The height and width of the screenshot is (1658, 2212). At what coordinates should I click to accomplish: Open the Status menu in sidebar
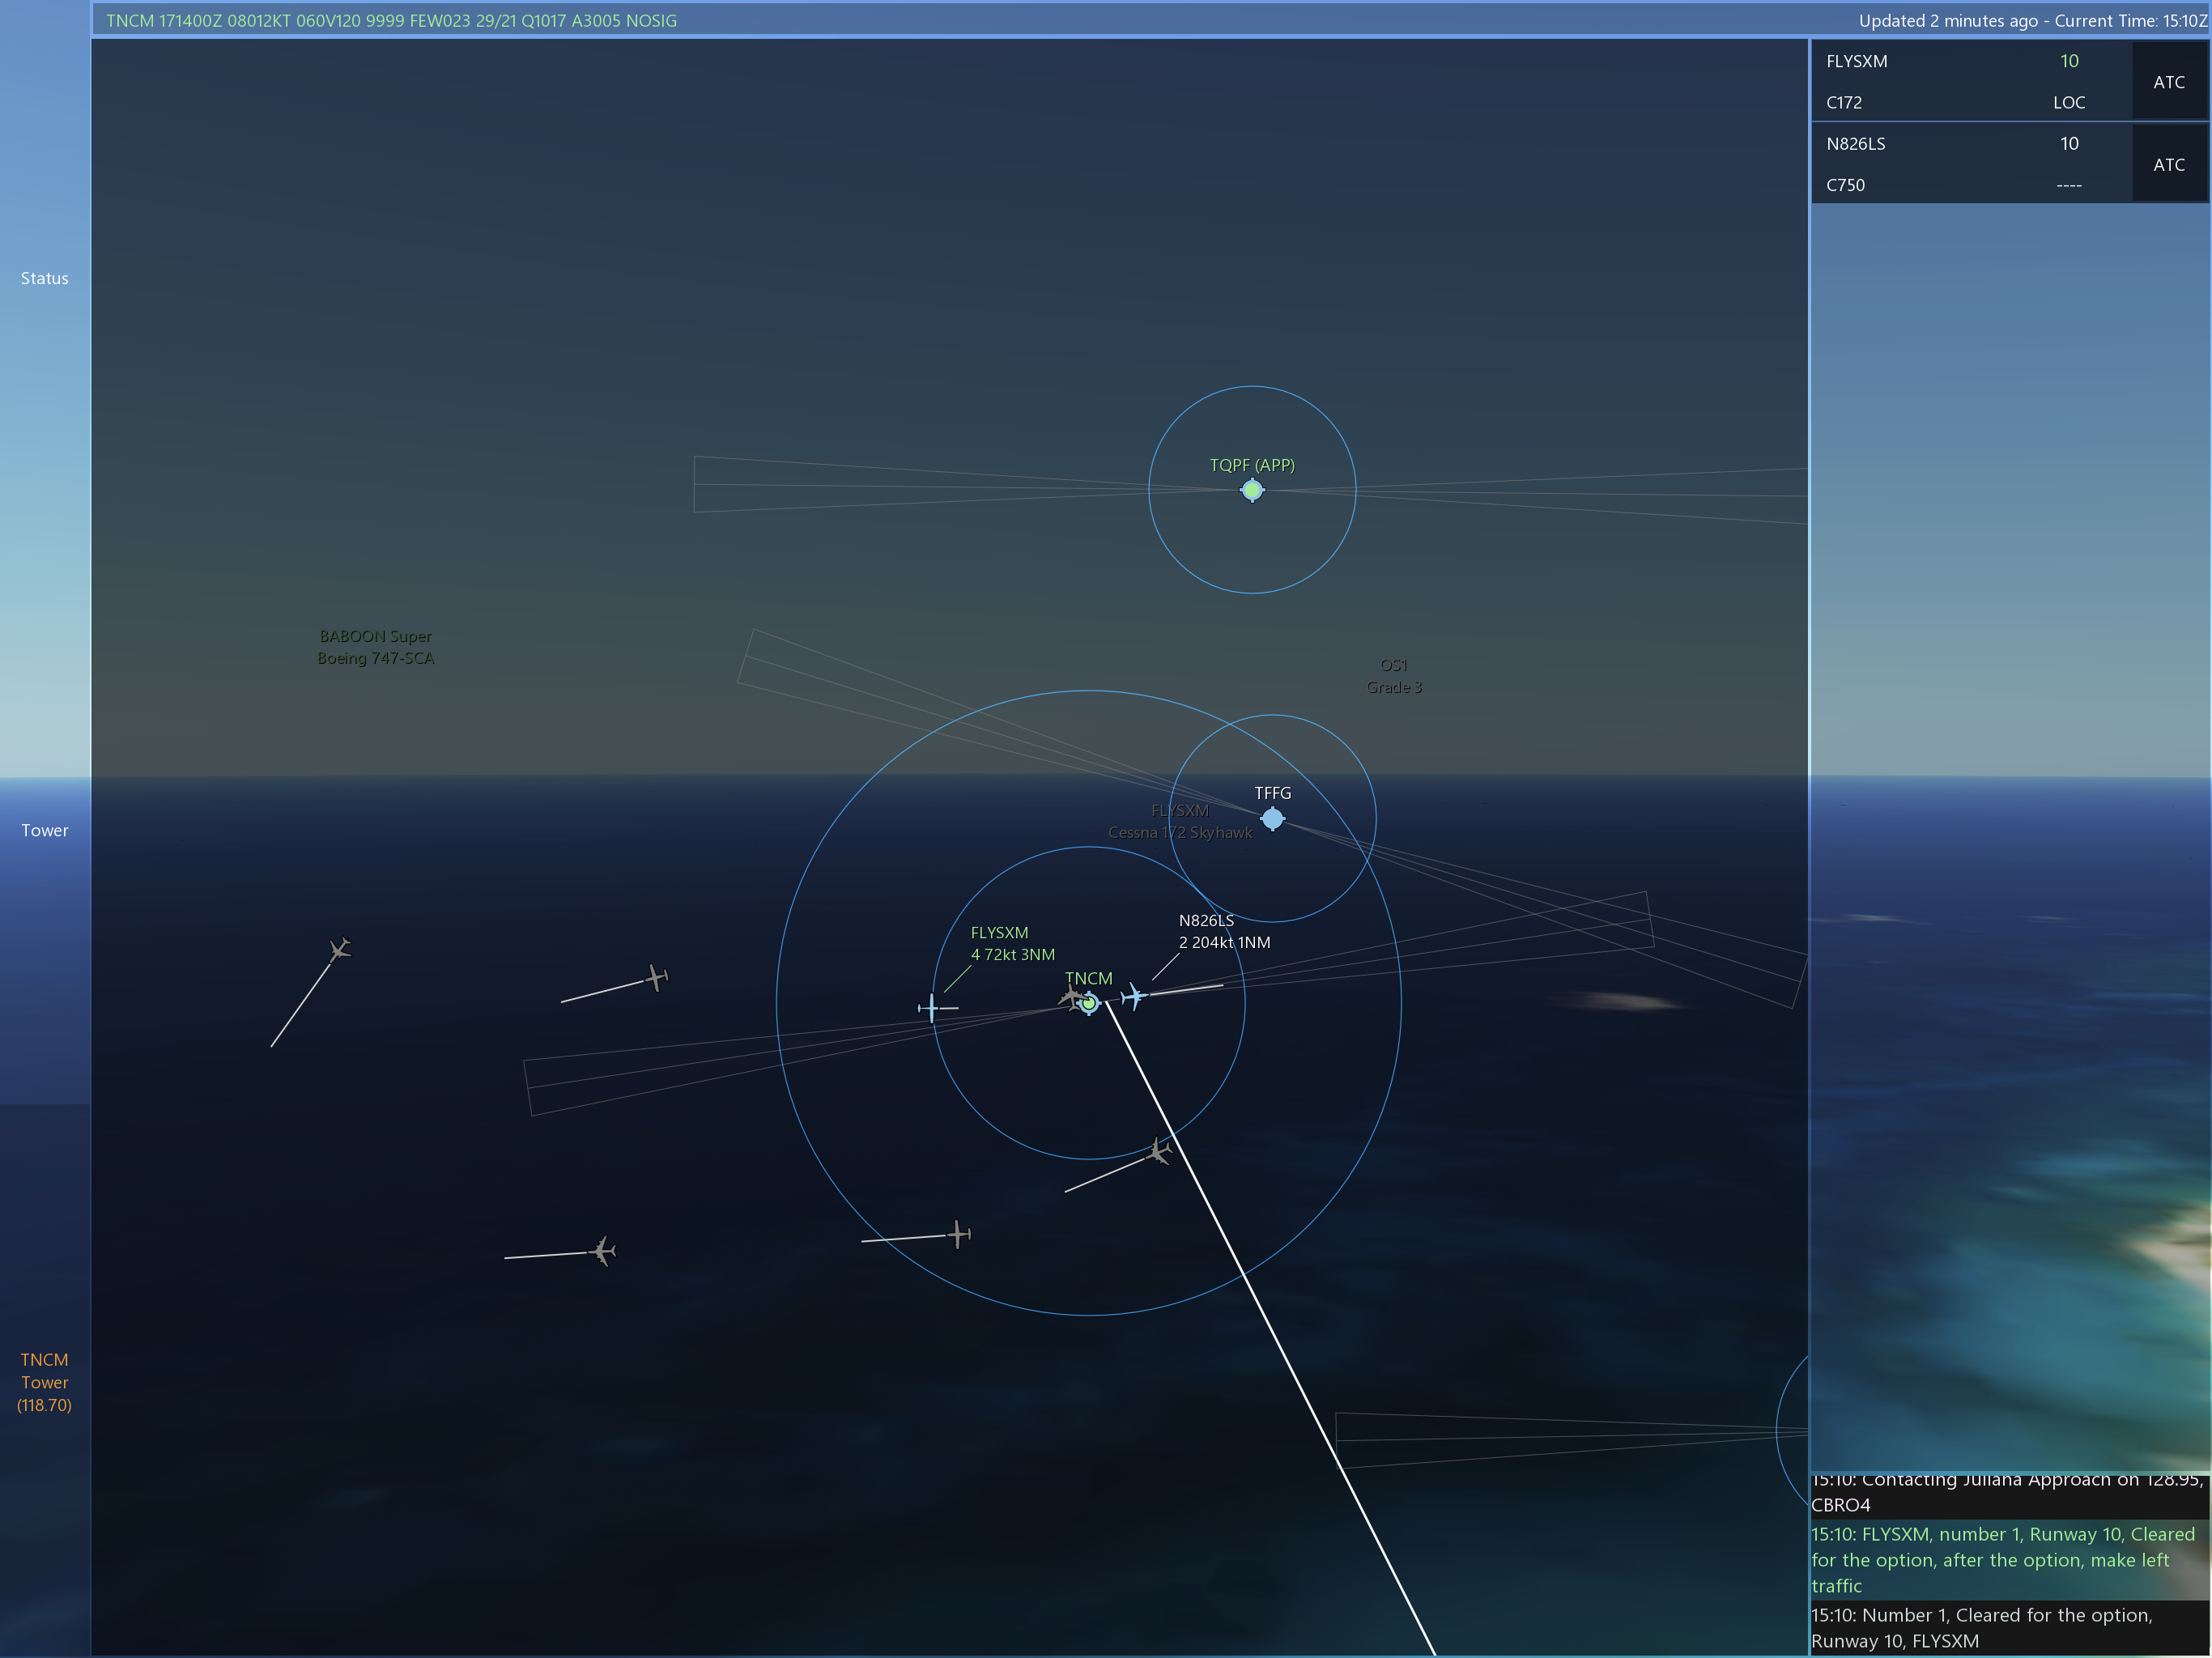tap(45, 278)
